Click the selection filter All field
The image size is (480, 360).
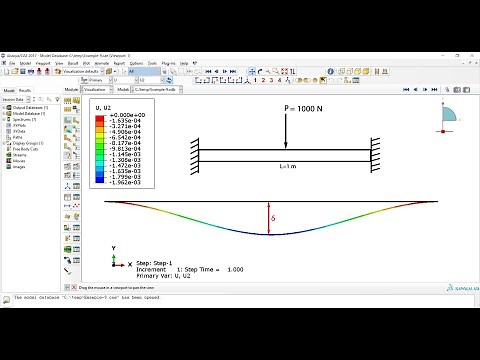[x=144, y=71]
